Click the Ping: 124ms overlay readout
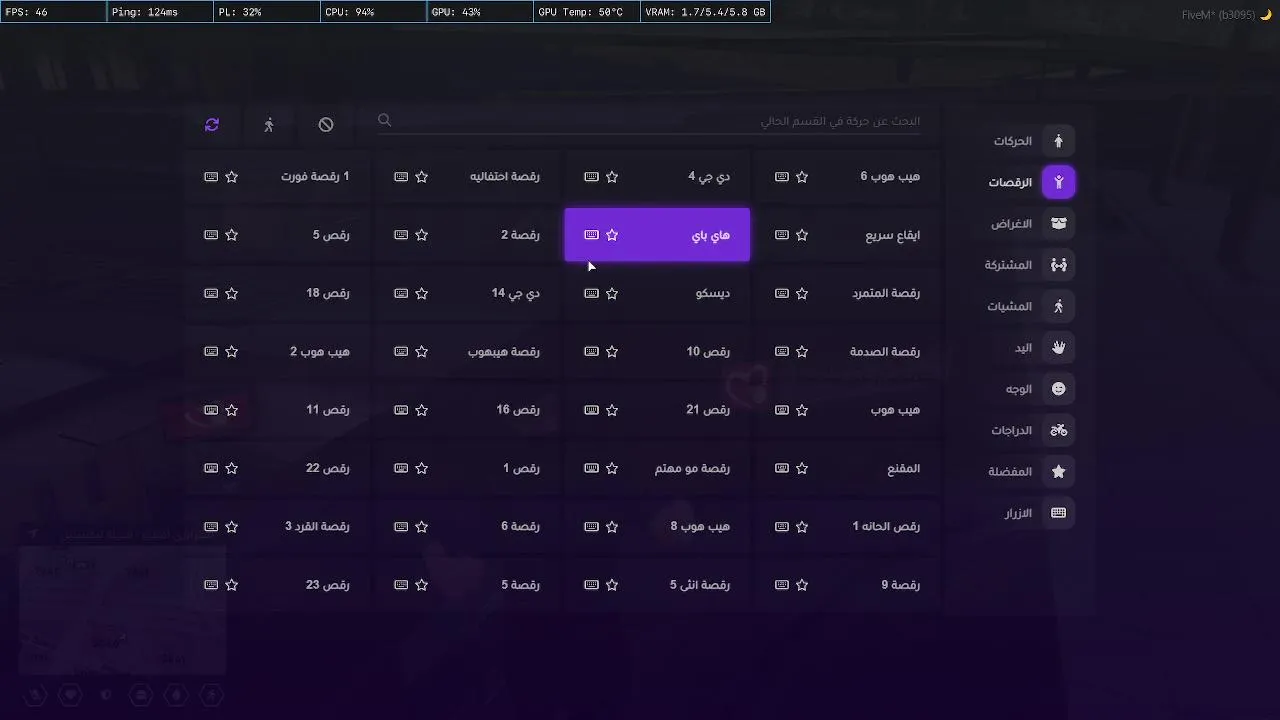Image resolution: width=1280 pixels, height=720 pixels. point(160,12)
